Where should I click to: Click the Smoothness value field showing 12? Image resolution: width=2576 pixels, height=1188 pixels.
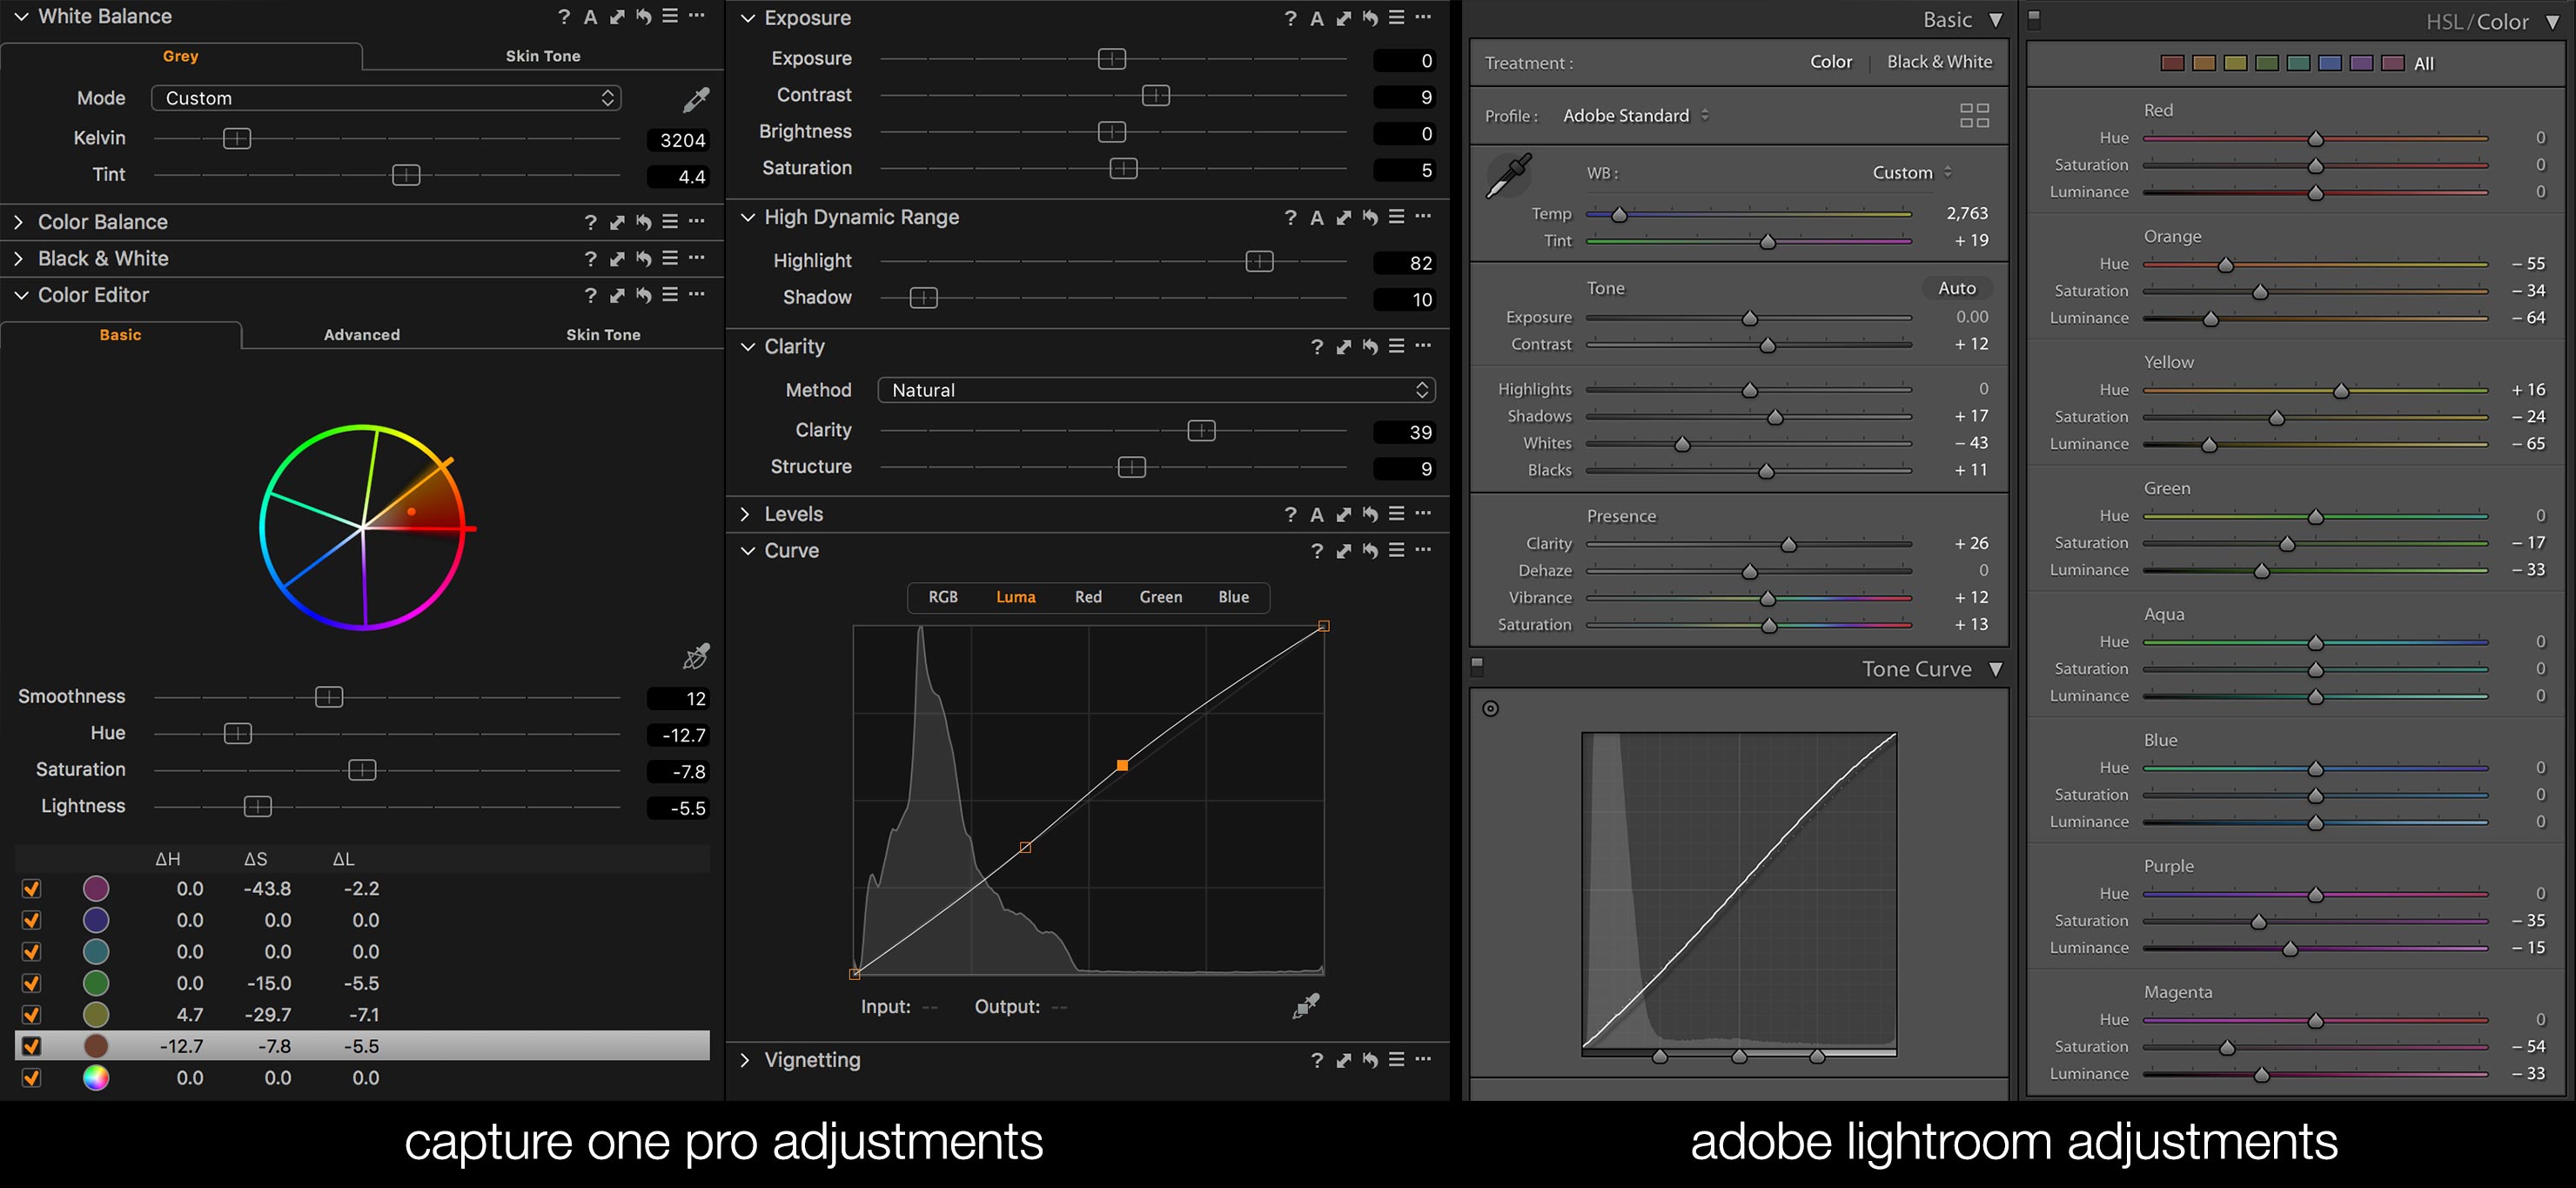tap(679, 698)
